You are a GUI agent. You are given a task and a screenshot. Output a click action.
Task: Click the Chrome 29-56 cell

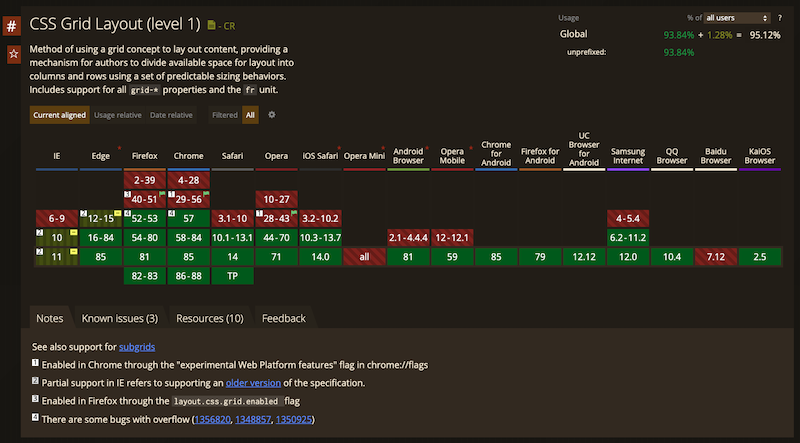pos(188,199)
